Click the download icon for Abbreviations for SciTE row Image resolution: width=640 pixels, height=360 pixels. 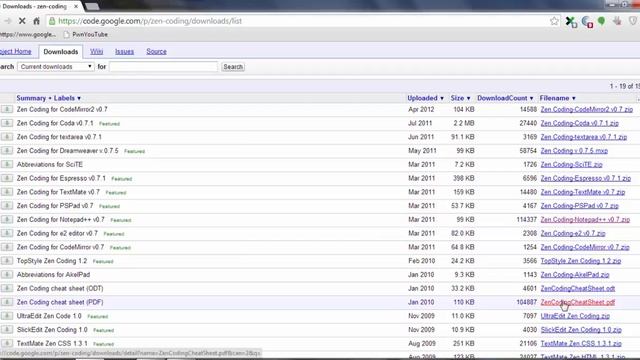coord(7,164)
